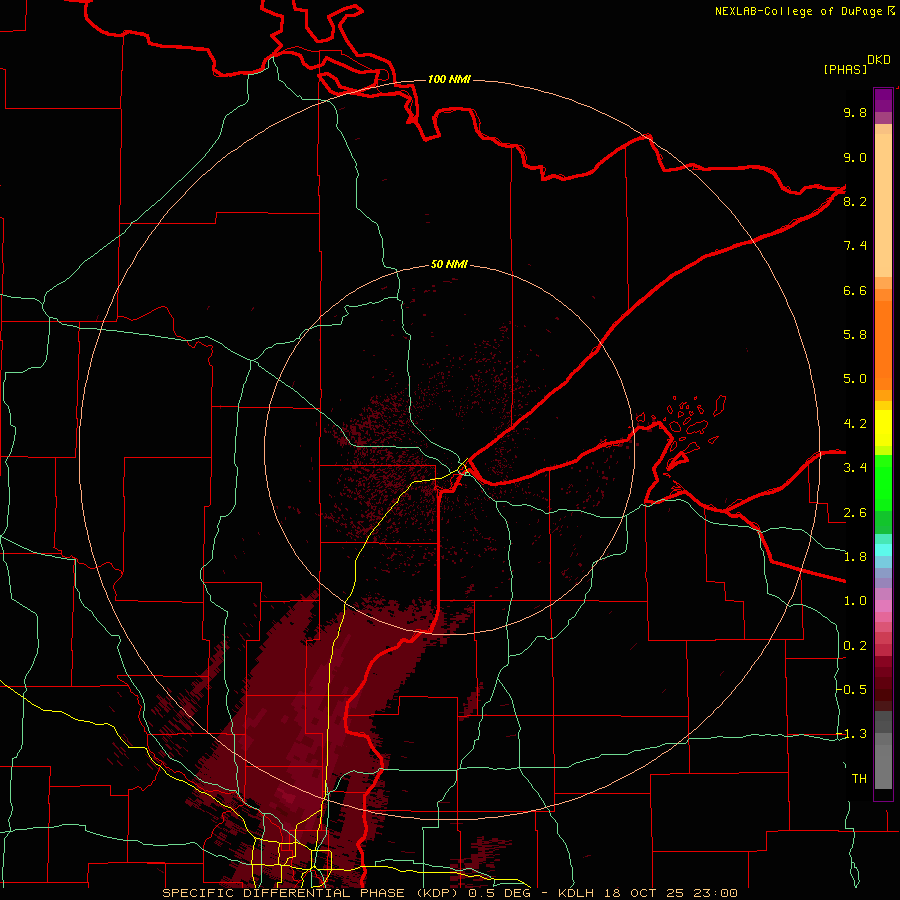Click the 5.0 value on color scale

[855, 379]
